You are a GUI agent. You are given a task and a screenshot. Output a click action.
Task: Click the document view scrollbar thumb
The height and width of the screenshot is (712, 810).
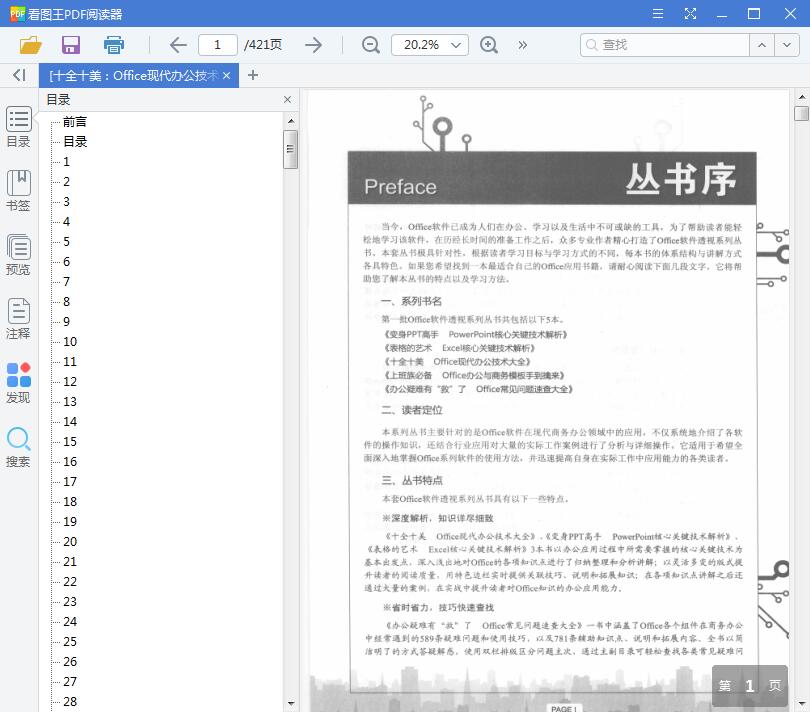coord(801,113)
